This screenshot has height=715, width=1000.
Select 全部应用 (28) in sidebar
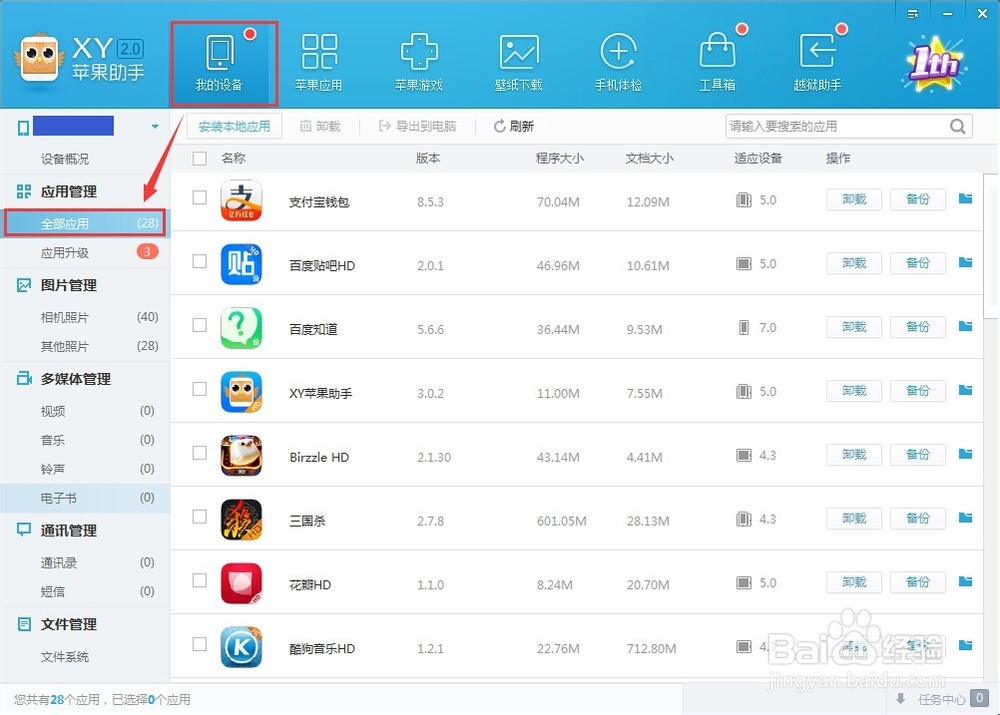pyautogui.click(x=85, y=223)
